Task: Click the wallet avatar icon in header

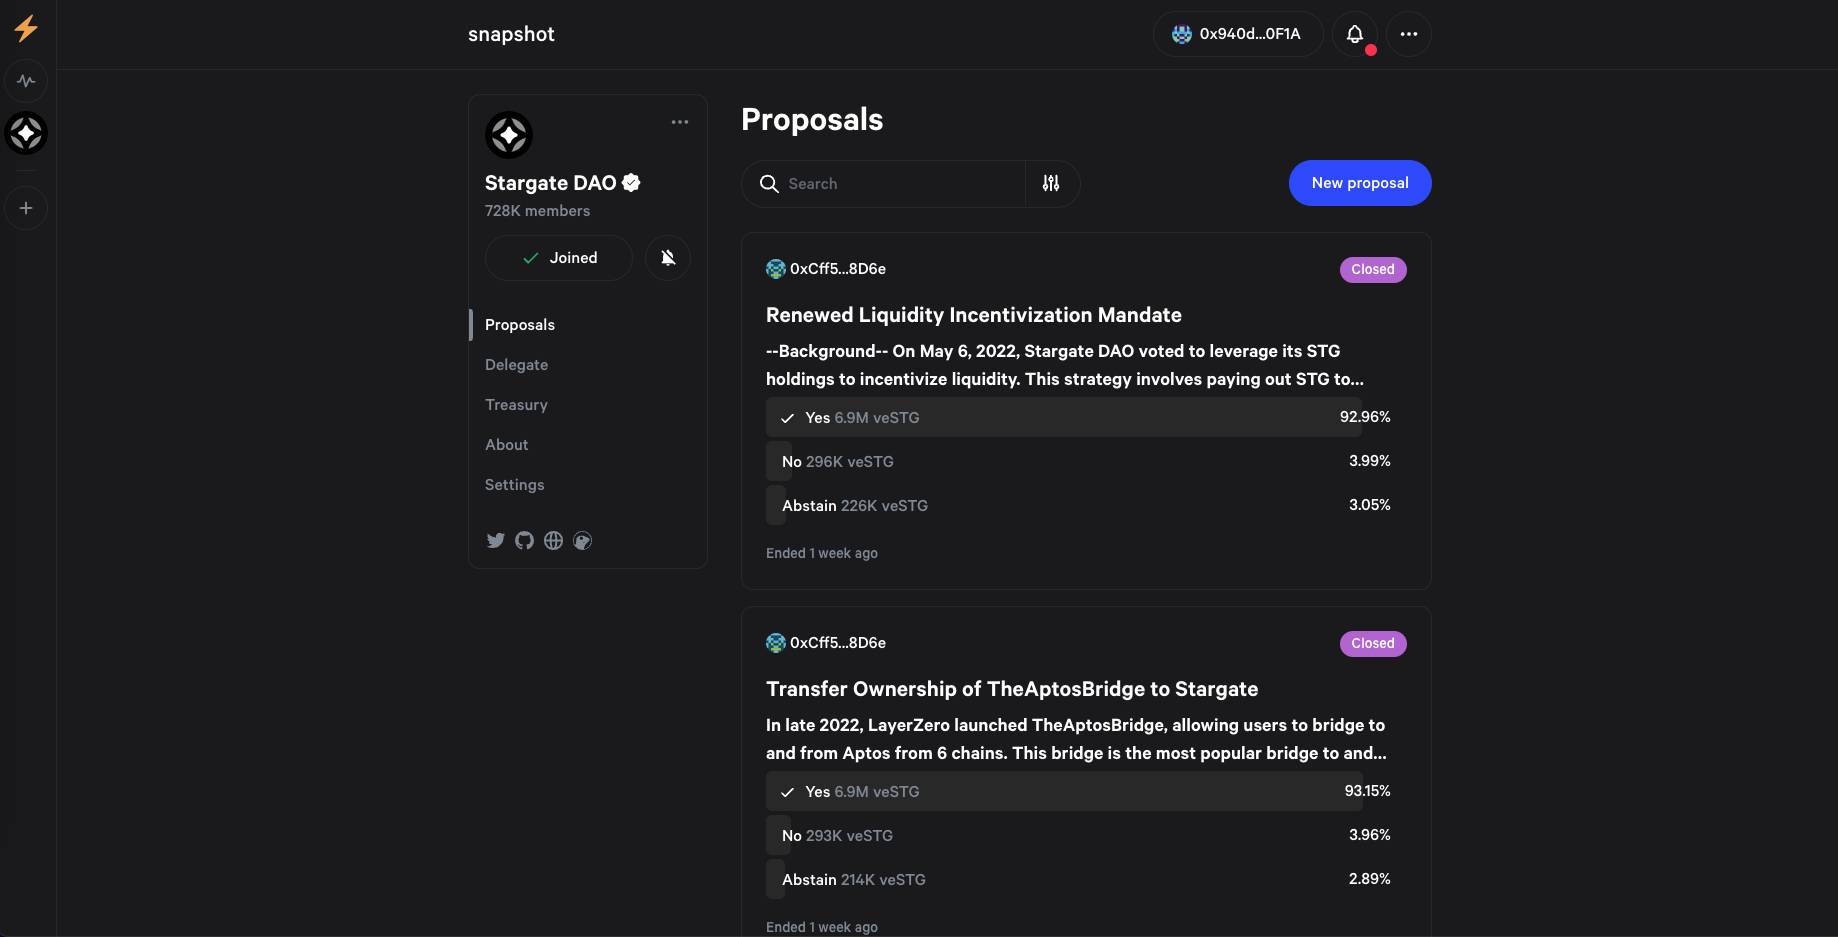Action: click(1182, 34)
